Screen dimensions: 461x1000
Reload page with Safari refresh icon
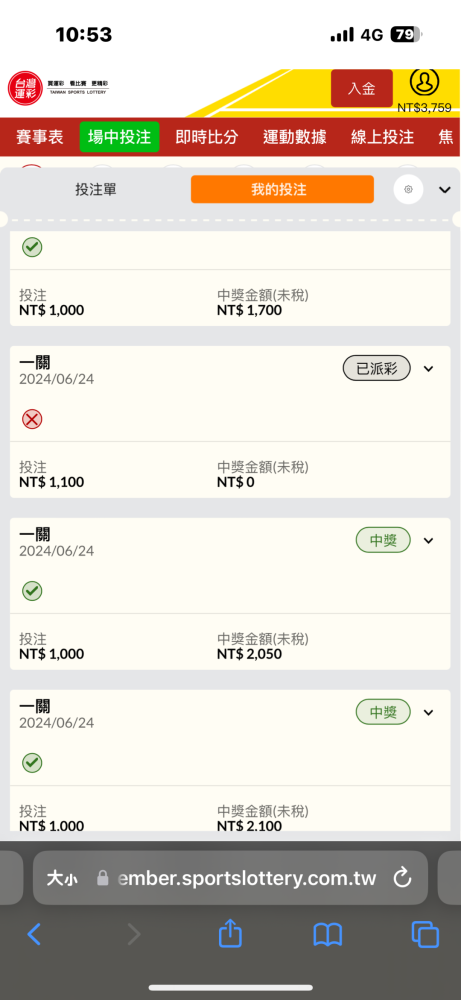402,878
